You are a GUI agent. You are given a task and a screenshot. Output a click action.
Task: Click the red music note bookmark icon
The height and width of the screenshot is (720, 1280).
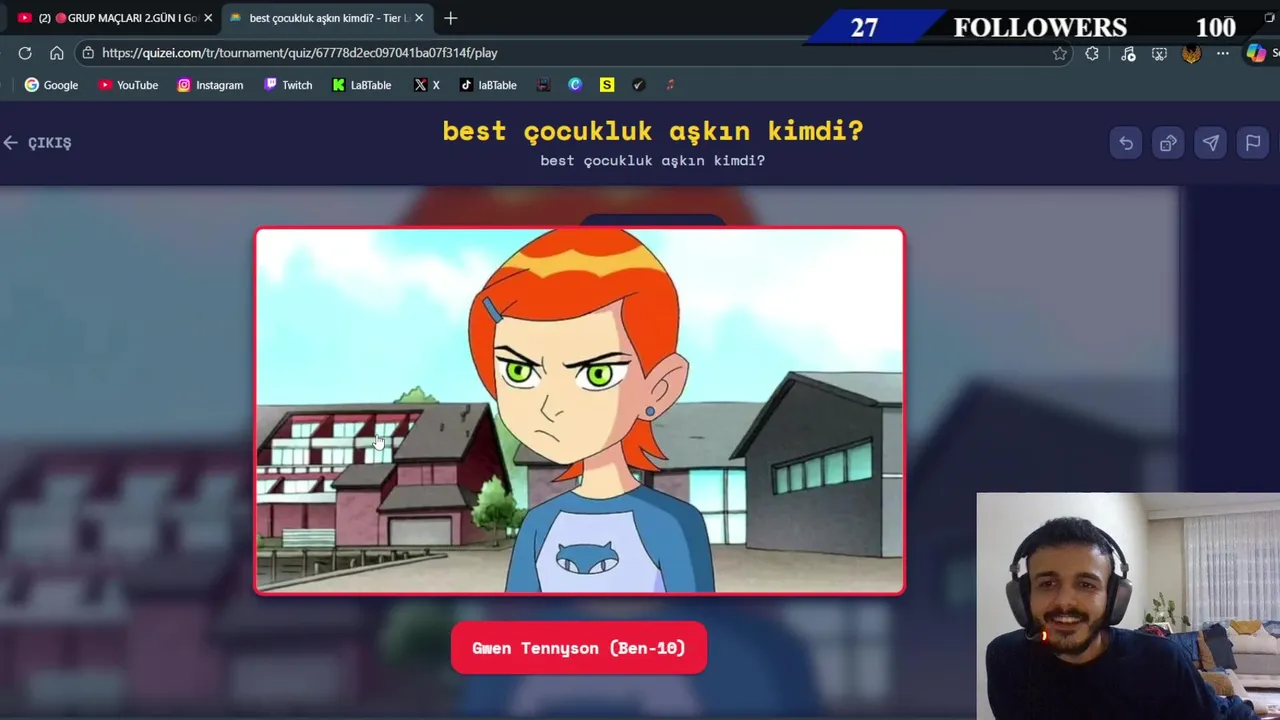[671, 85]
